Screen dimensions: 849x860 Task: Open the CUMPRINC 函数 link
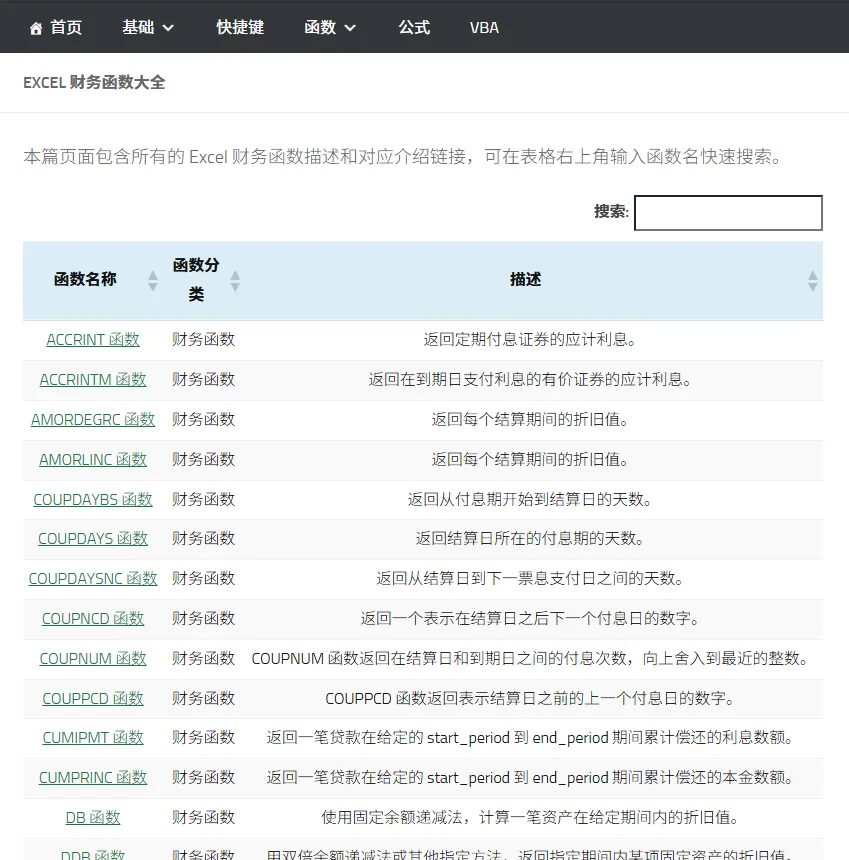click(93, 778)
